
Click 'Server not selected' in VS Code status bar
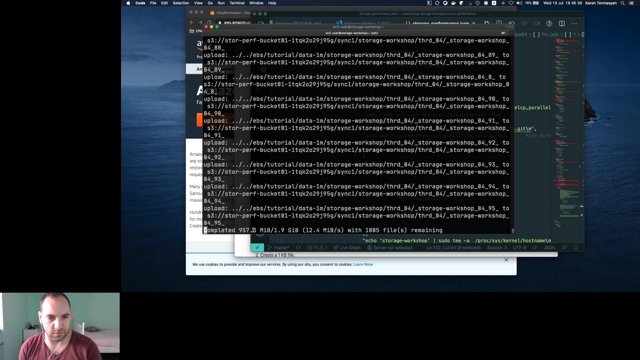click(389, 247)
